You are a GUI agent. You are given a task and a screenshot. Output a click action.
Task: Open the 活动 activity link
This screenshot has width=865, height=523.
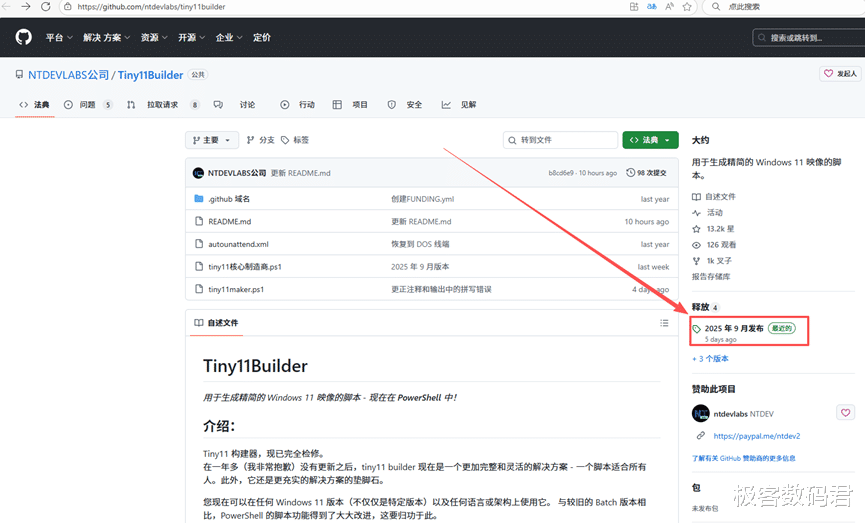(x=707, y=212)
